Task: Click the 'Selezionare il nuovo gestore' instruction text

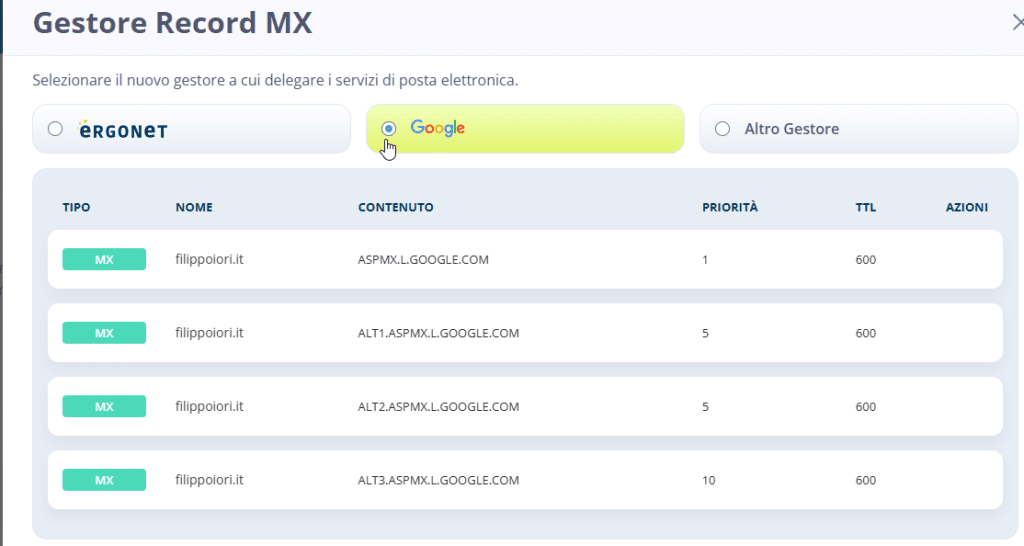Action: (275, 80)
